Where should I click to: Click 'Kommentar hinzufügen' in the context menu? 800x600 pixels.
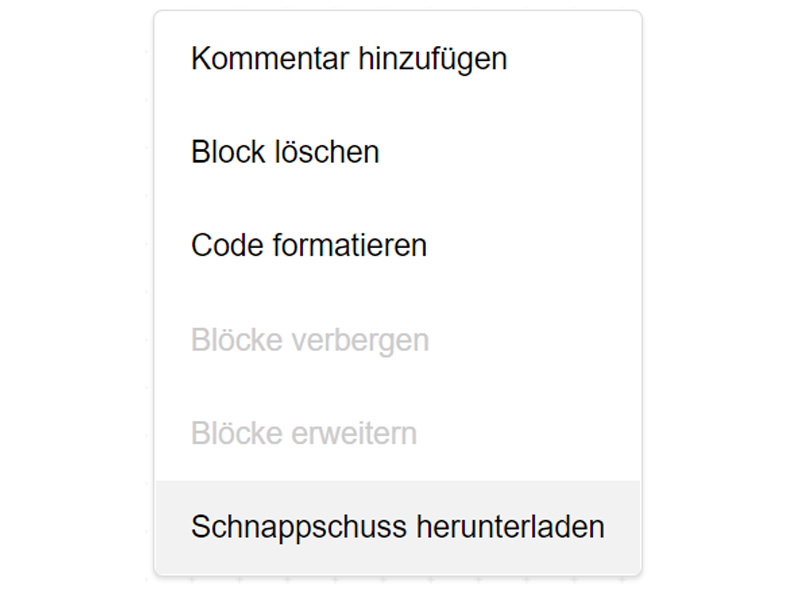[349, 59]
